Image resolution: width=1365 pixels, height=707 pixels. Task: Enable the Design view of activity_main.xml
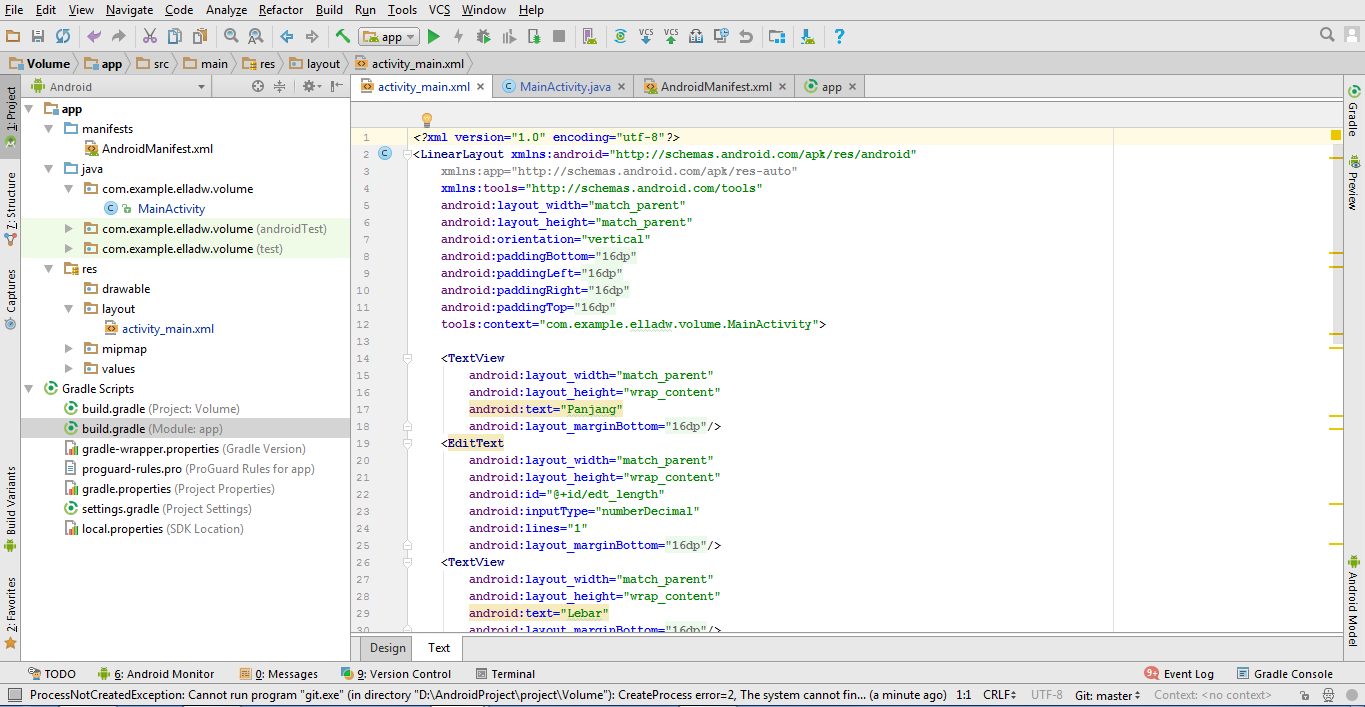(386, 648)
